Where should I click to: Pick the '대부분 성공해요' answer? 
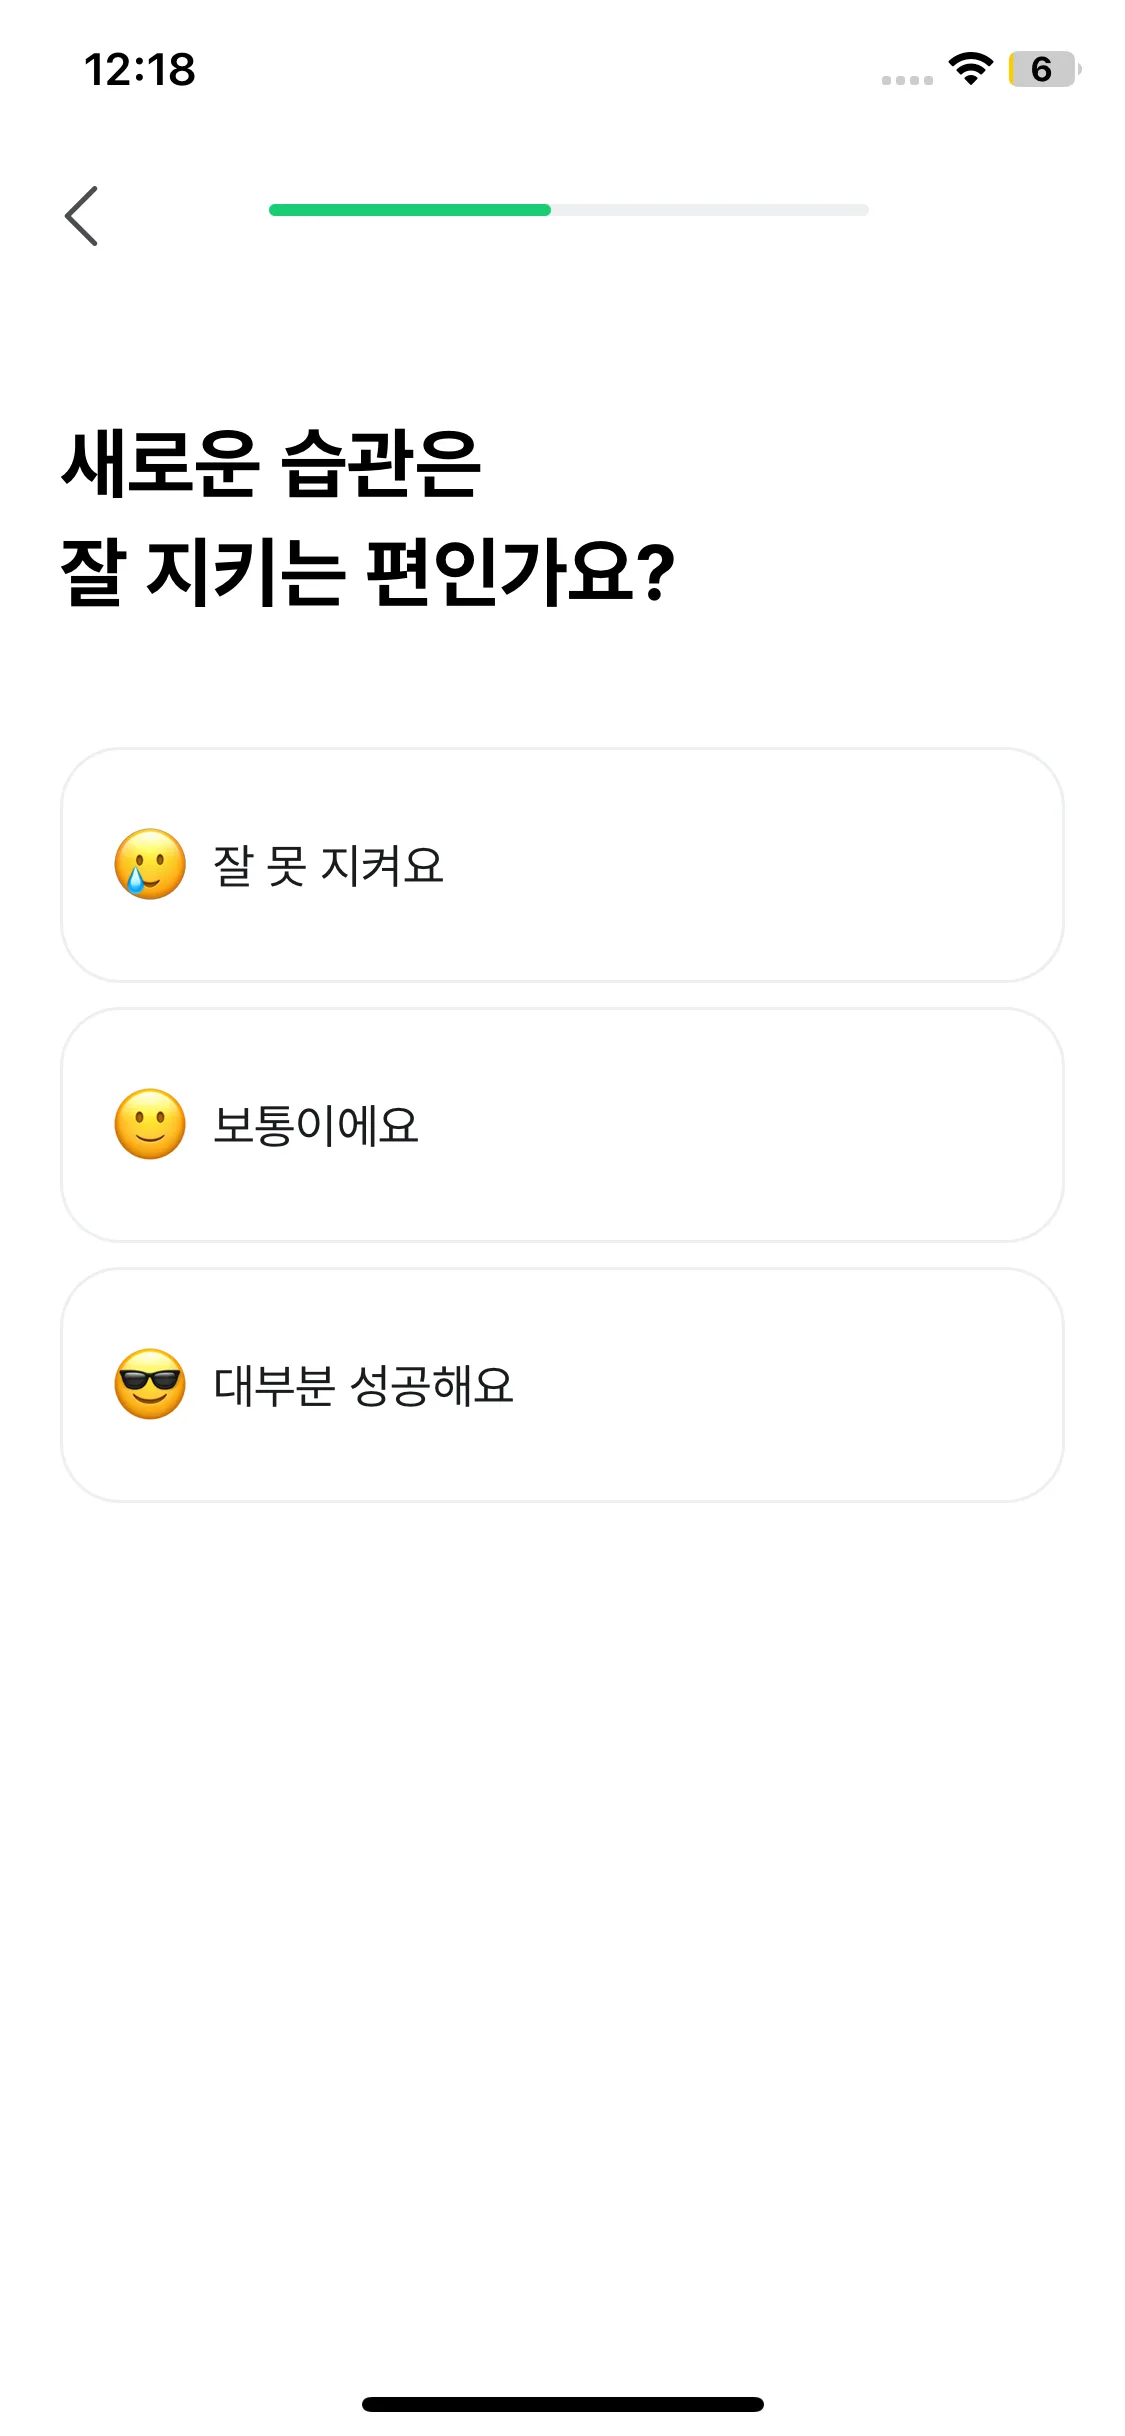click(363, 1386)
